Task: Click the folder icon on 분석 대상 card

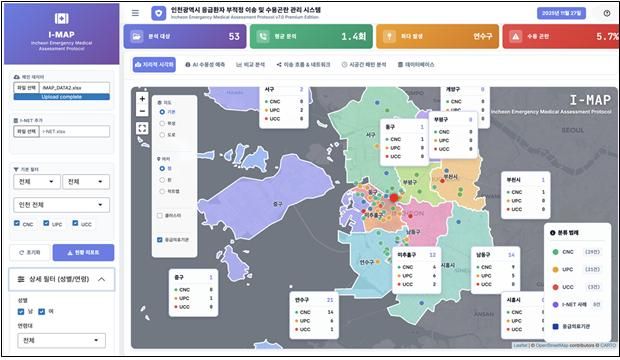Action: (136, 36)
